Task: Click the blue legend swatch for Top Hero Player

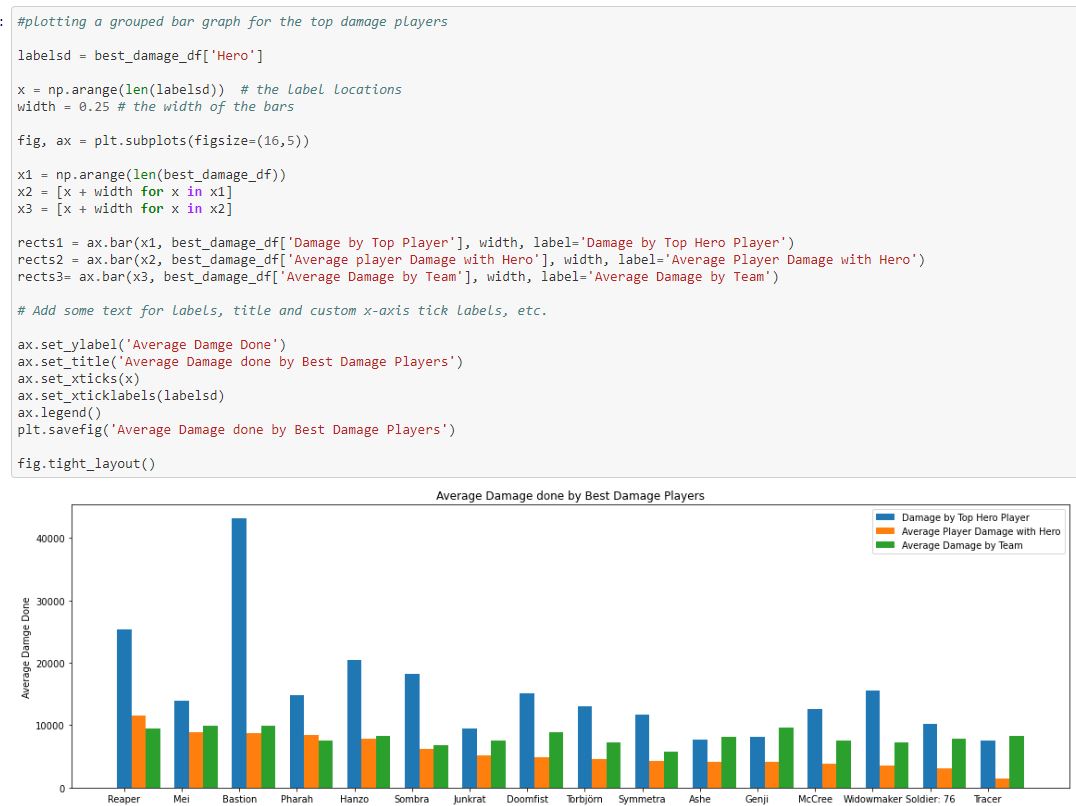Action: 885,518
